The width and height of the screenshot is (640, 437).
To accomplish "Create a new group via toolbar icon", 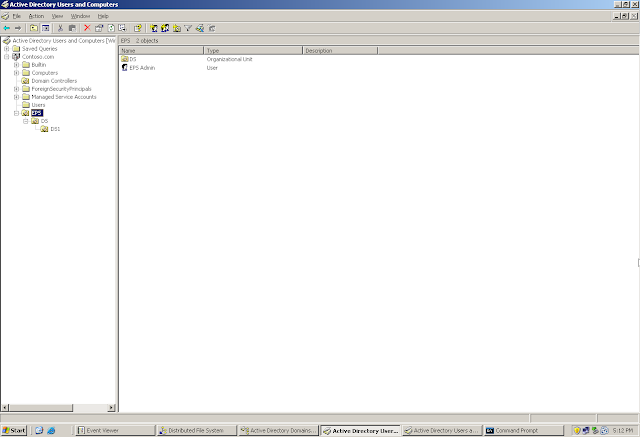I will (165, 28).
